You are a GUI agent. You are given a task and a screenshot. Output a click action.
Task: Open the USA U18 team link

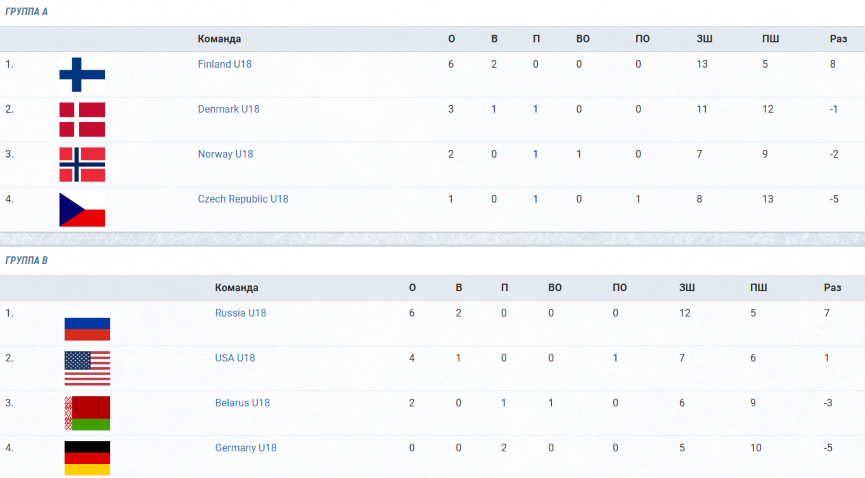point(235,358)
